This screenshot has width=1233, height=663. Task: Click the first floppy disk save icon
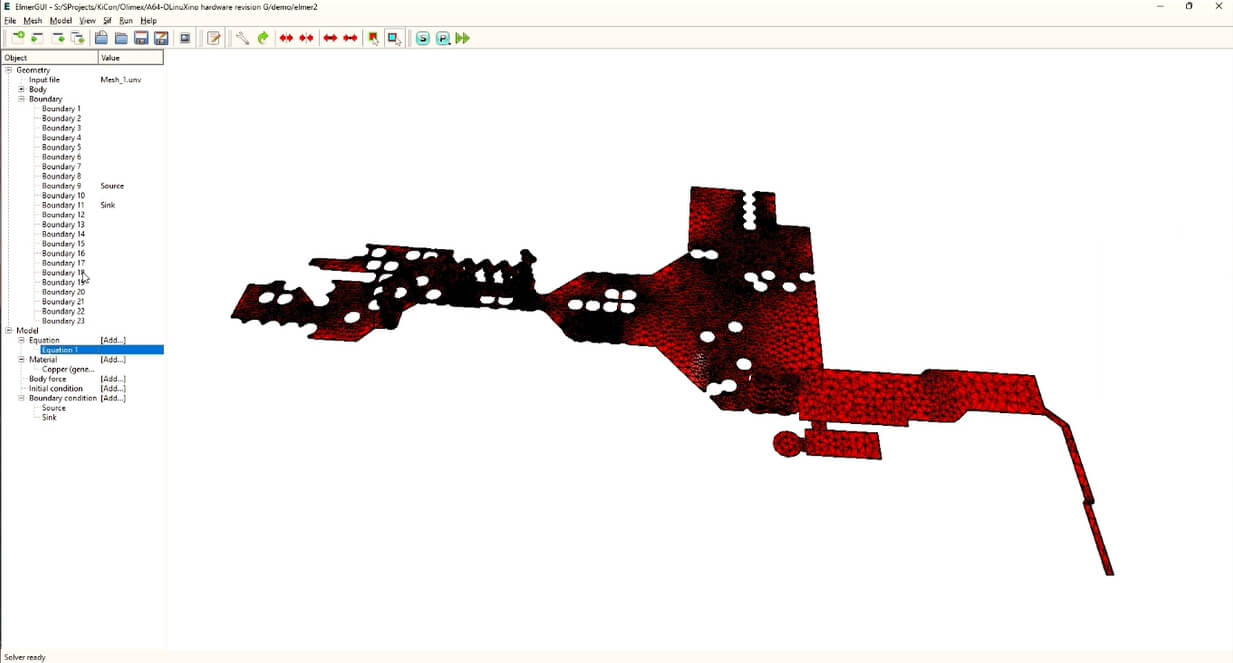click(141, 38)
